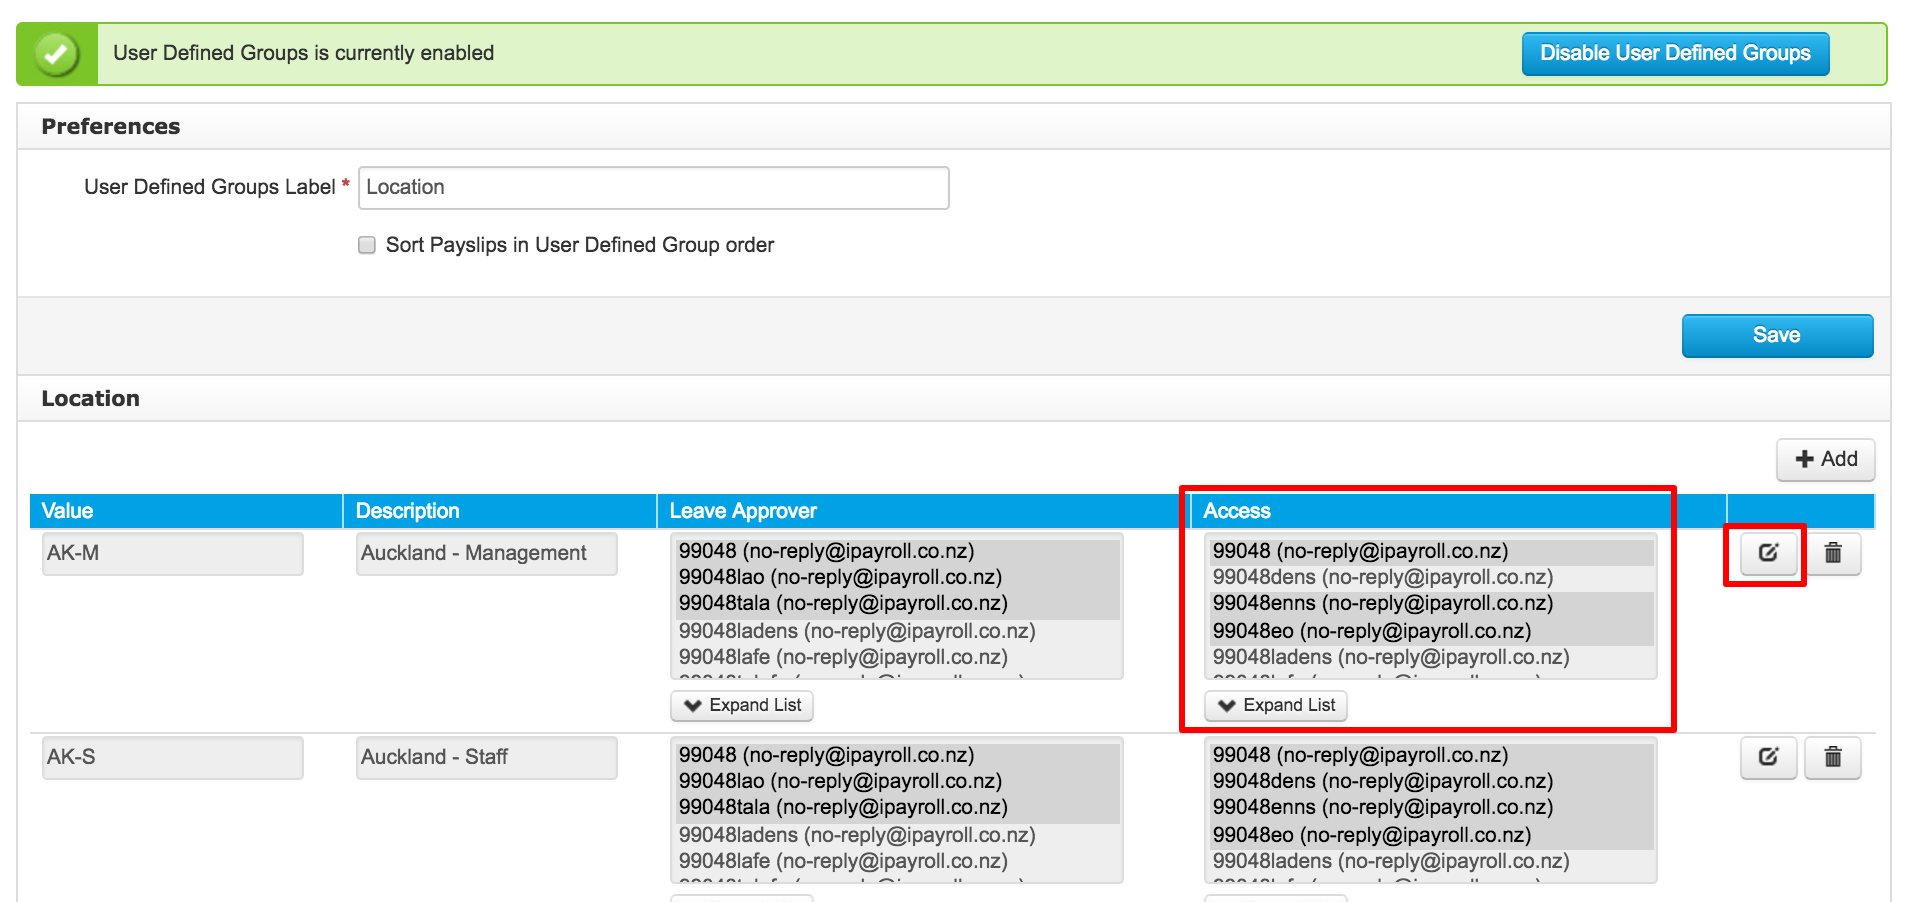
Task: Click the edit icon for AK-M row
Action: [x=1768, y=553]
